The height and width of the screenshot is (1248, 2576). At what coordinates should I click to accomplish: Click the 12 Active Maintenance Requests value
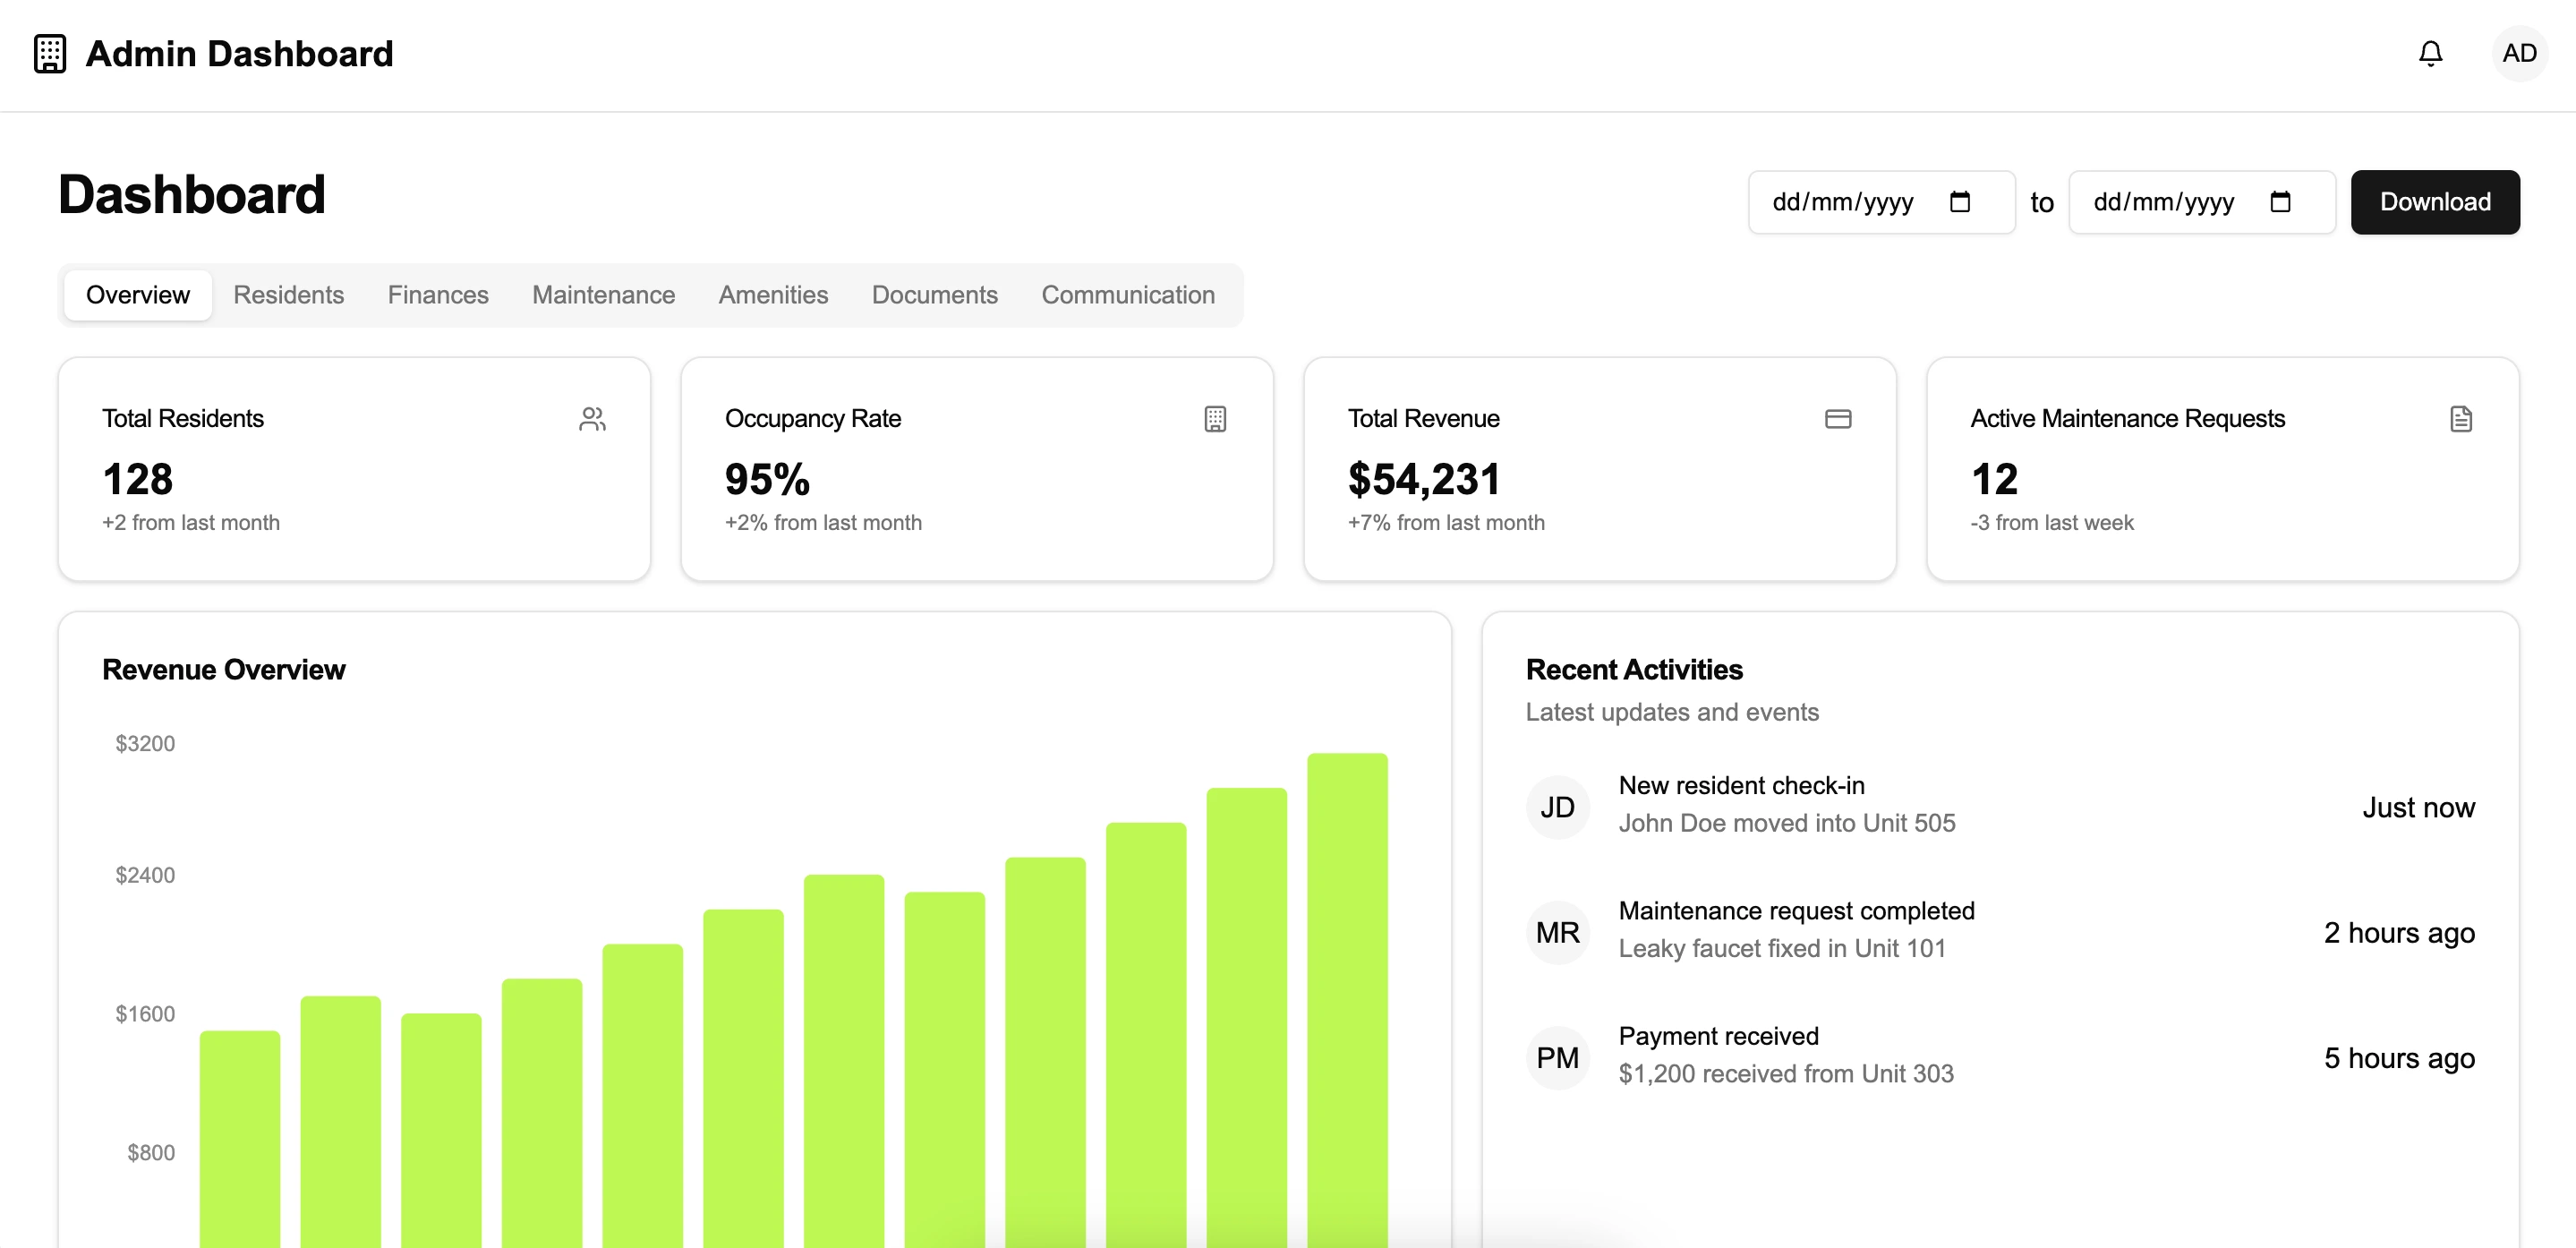click(x=1994, y=479)
